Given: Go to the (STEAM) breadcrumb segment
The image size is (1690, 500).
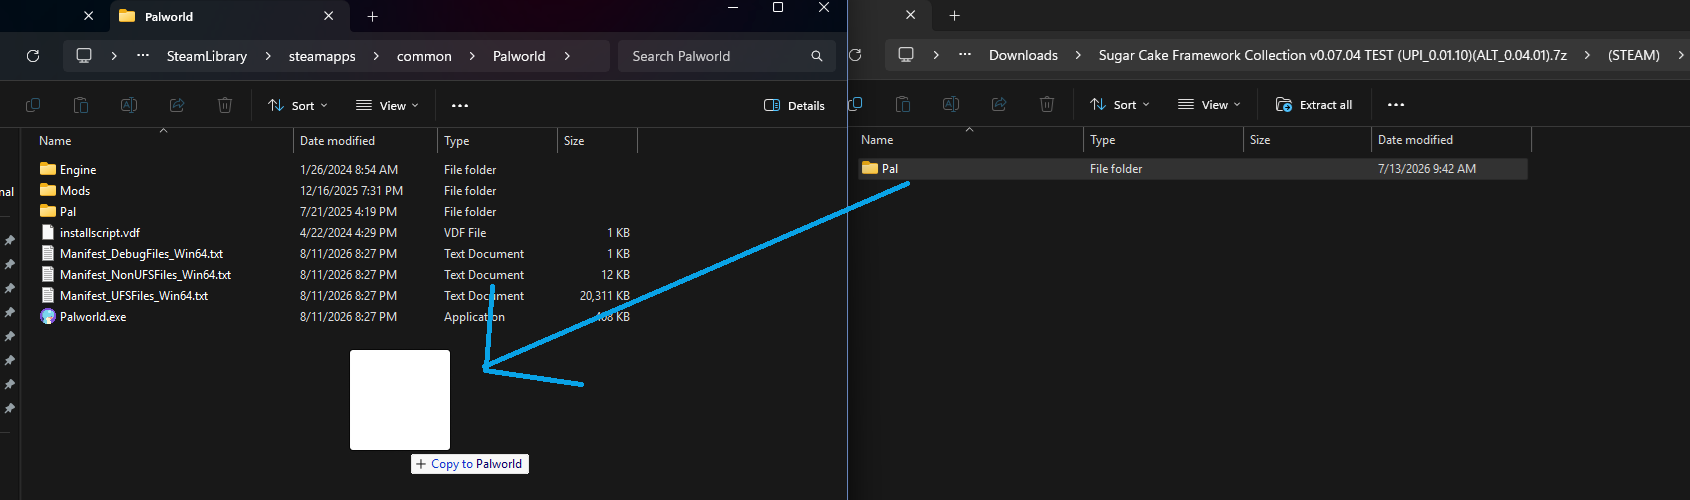Looking at the screenshot, I should click(1634, 55).
